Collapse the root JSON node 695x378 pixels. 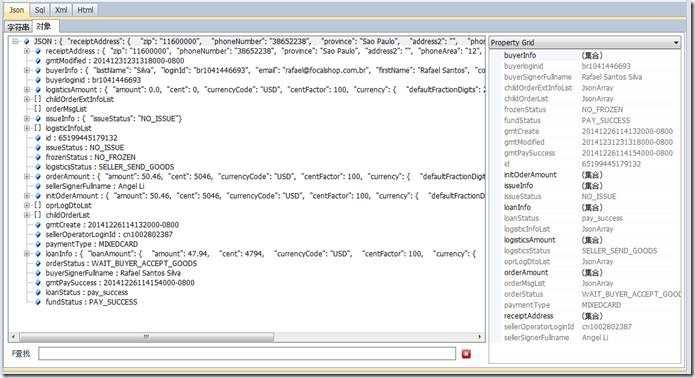(16, 42)
